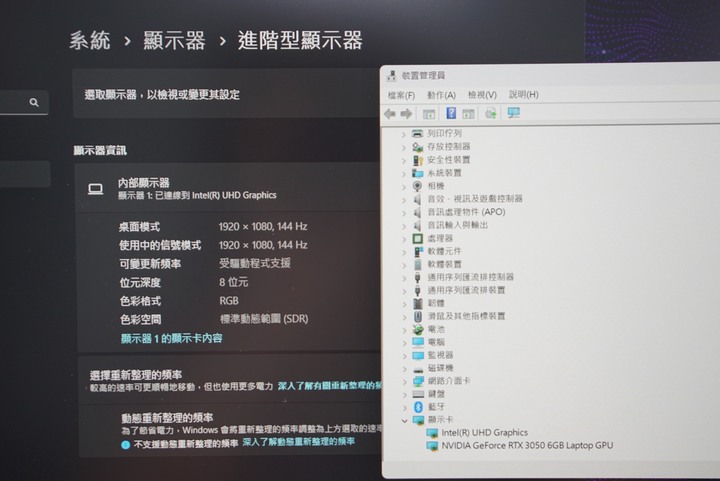Select the 存放控制器 icon
Viewport: 720px width, 481px height.
click(x=417, y=147)
